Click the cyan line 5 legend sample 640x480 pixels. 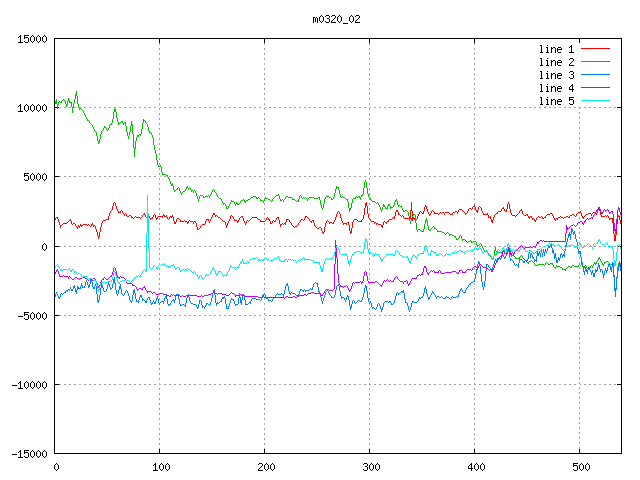pos(596,100)
